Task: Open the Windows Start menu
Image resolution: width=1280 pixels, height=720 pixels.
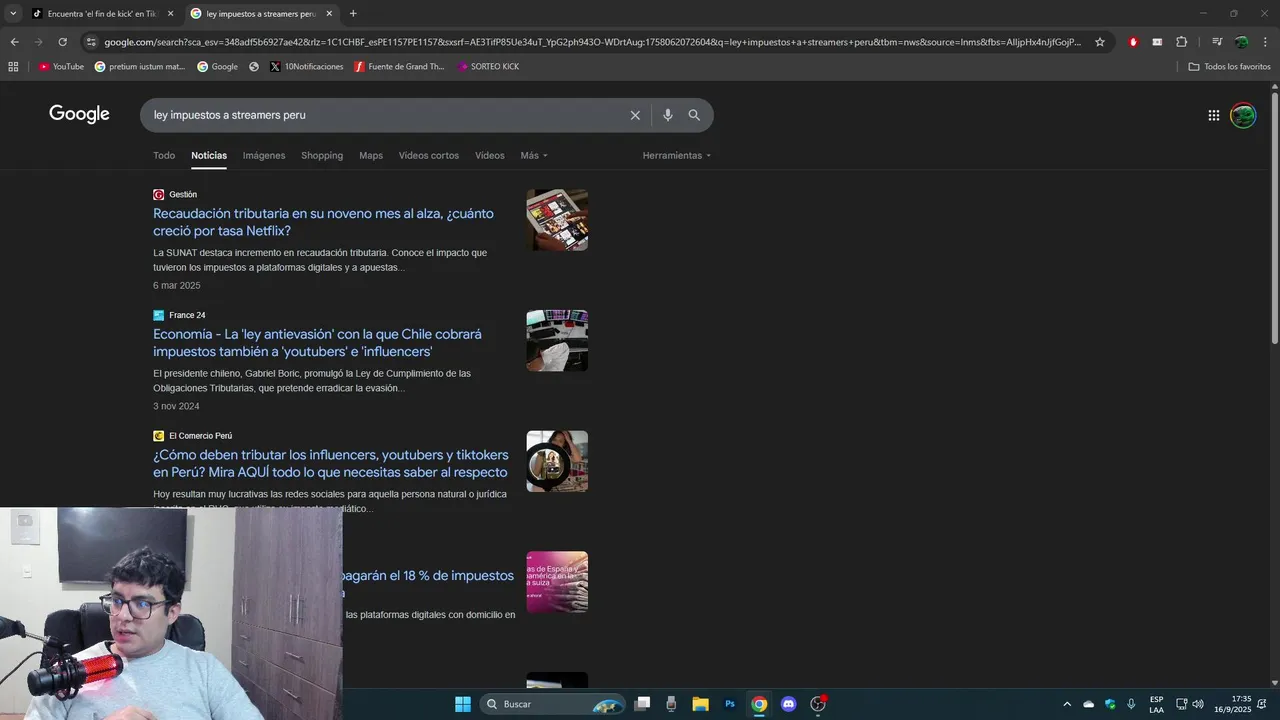Action: pos(463,704)
